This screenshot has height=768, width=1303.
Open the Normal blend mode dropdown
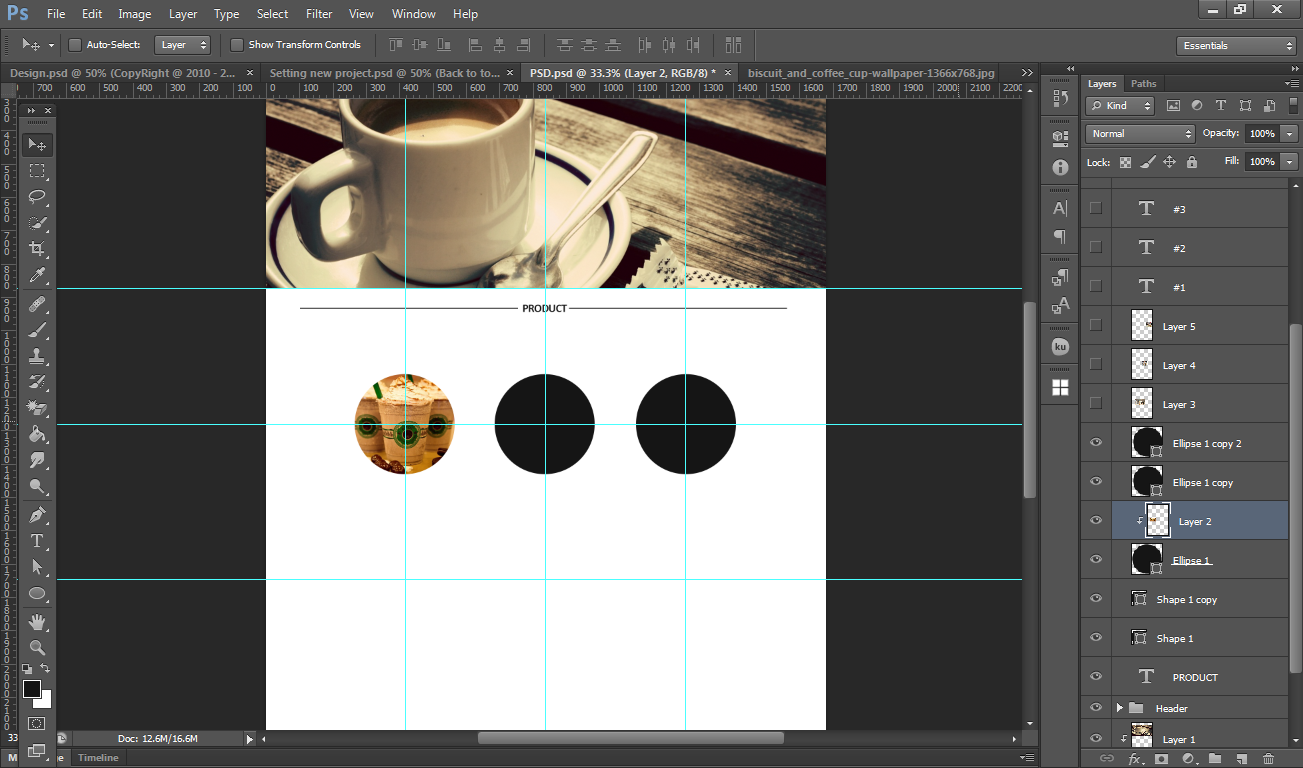point(1140,133)
